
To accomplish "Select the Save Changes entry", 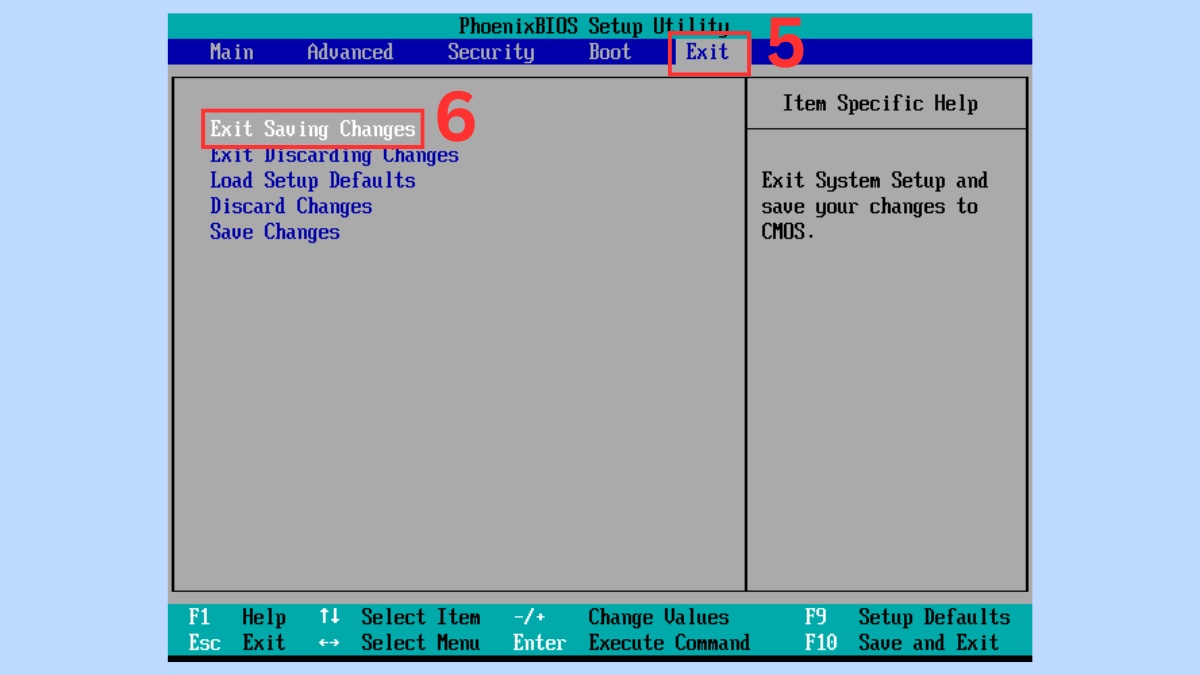I will pyautogui.click(x=275, y=232).
